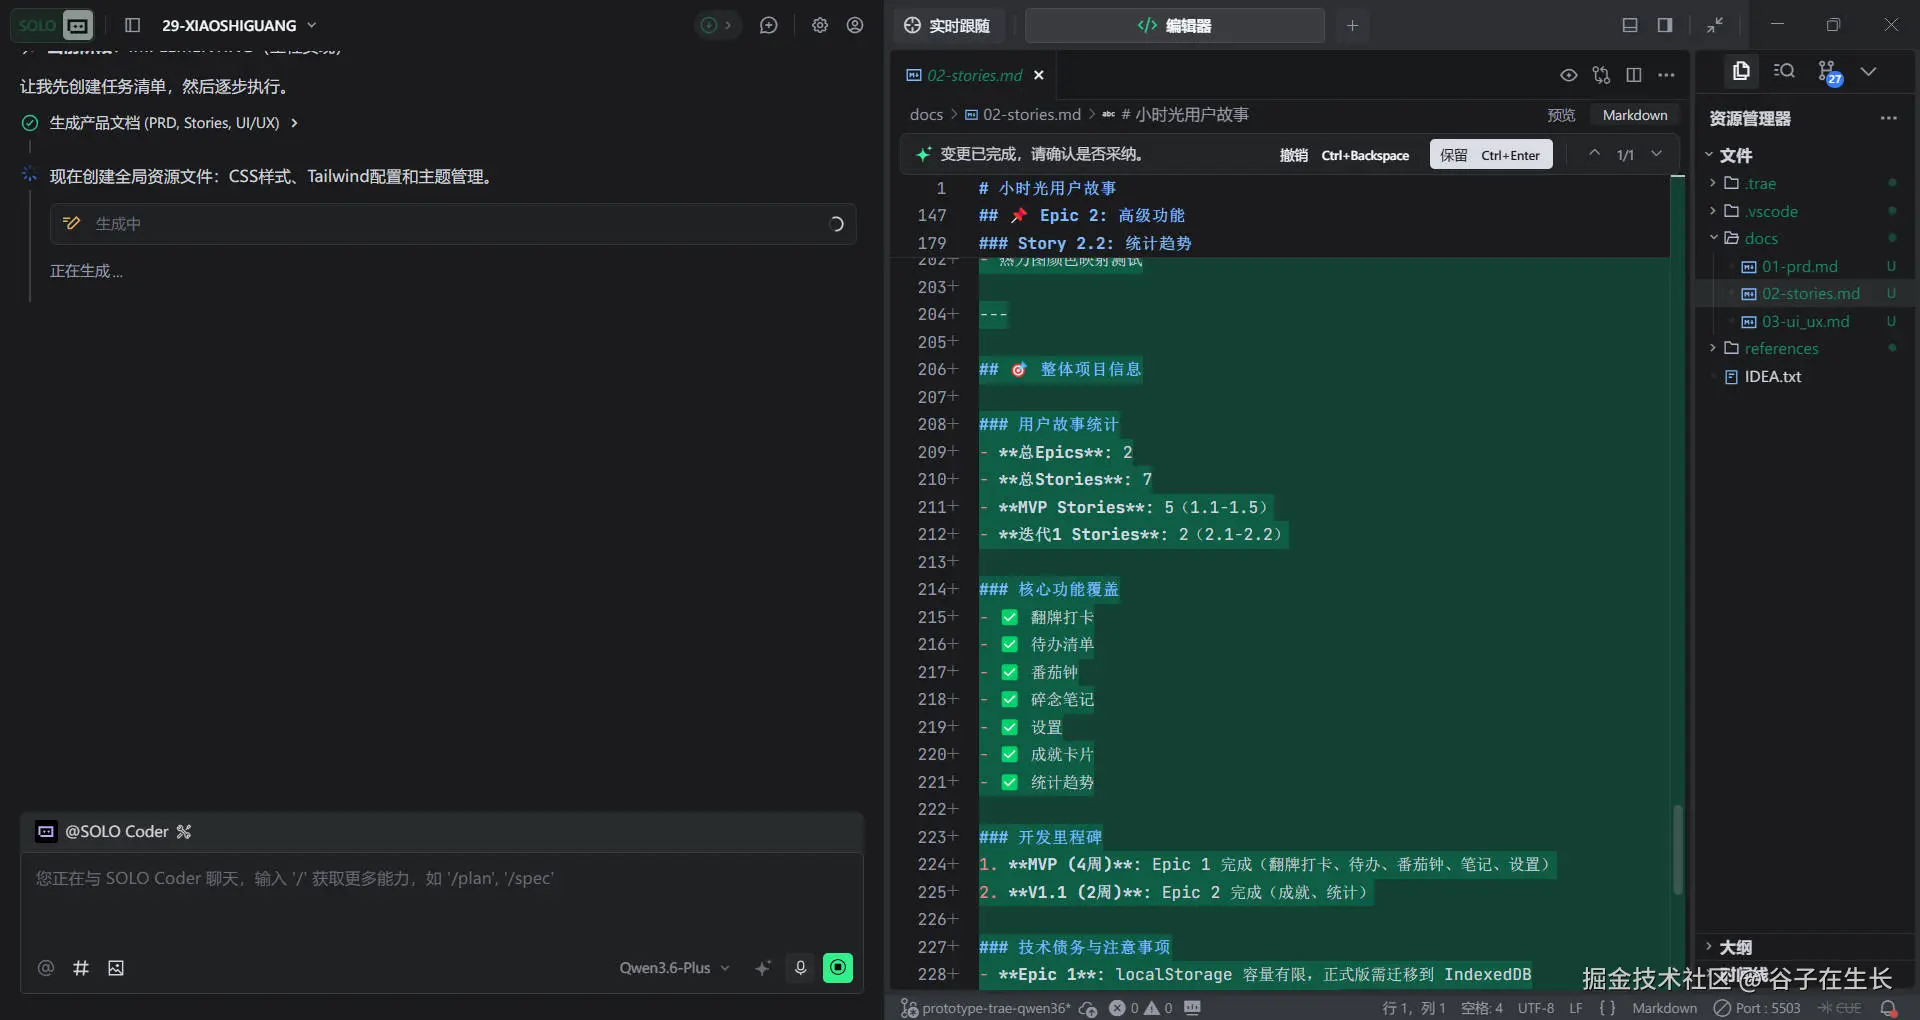The image size is (1920, 1020).
Task: Add a new tab with plus button
Action: click(1352, 25)
